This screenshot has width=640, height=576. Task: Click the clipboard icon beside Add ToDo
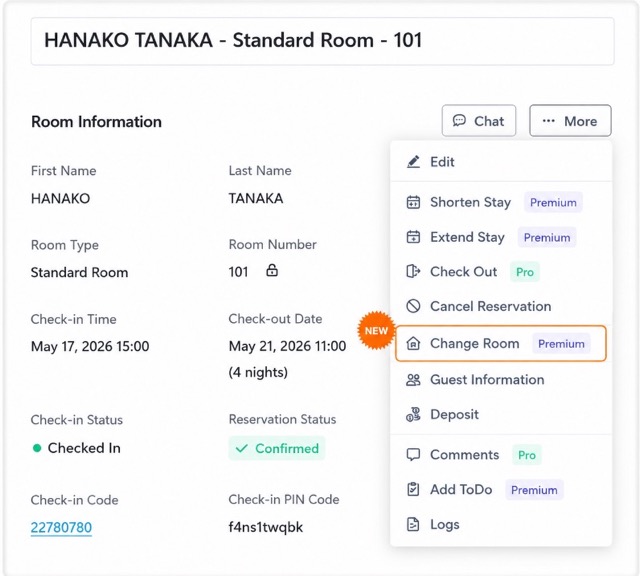tap(413, 489)
